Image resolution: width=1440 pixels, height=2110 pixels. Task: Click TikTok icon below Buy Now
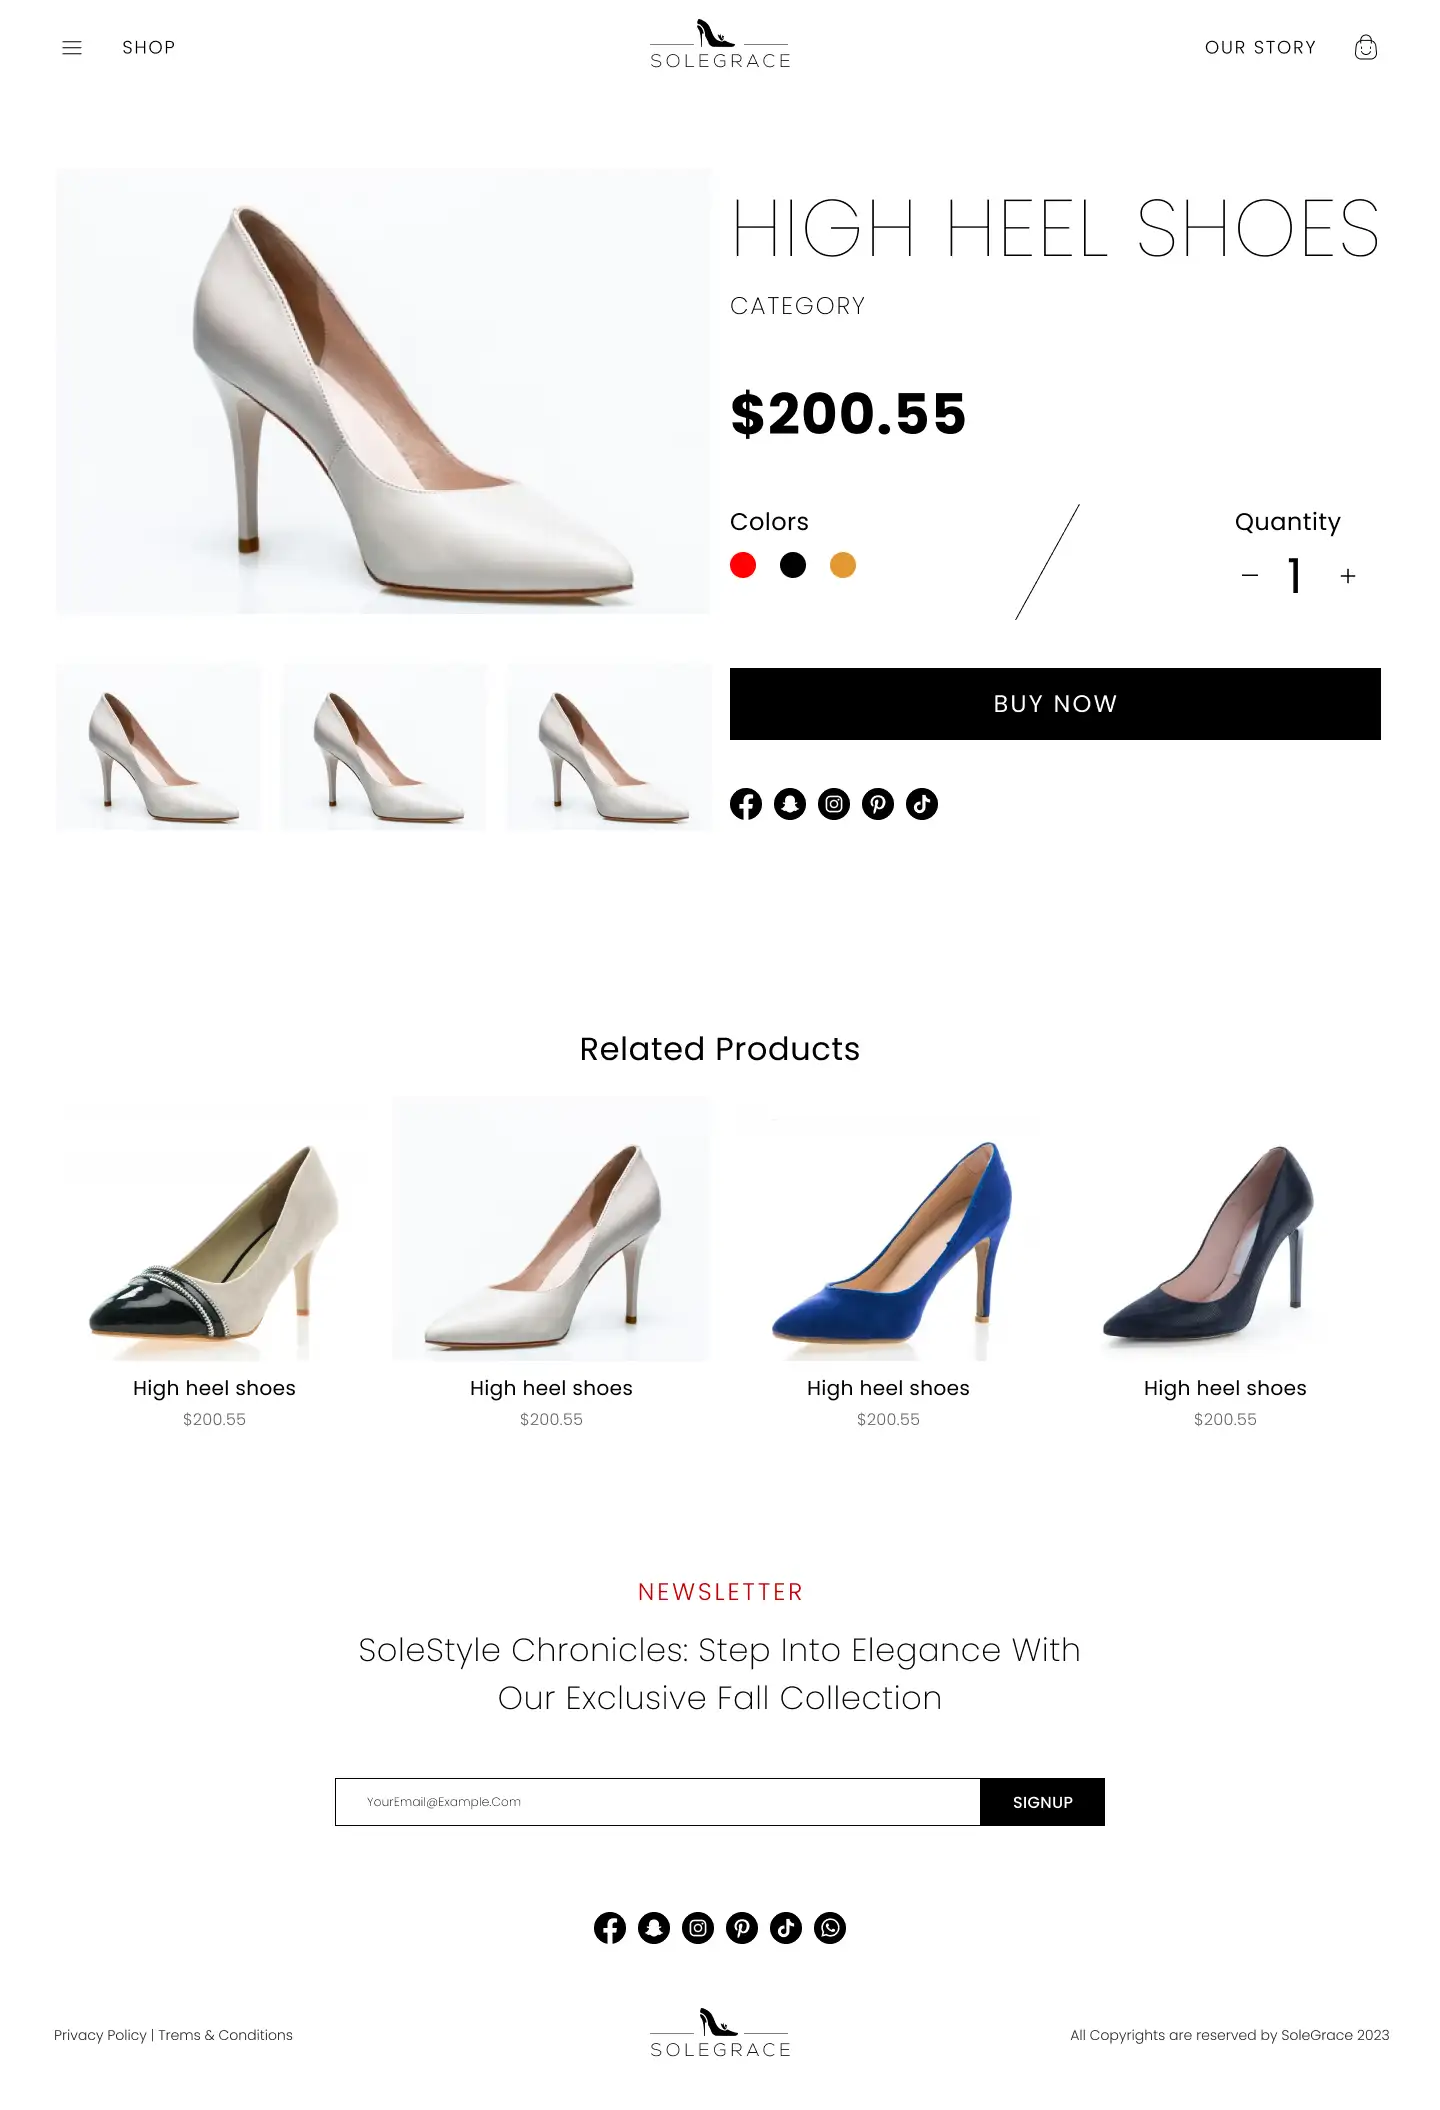922,804
